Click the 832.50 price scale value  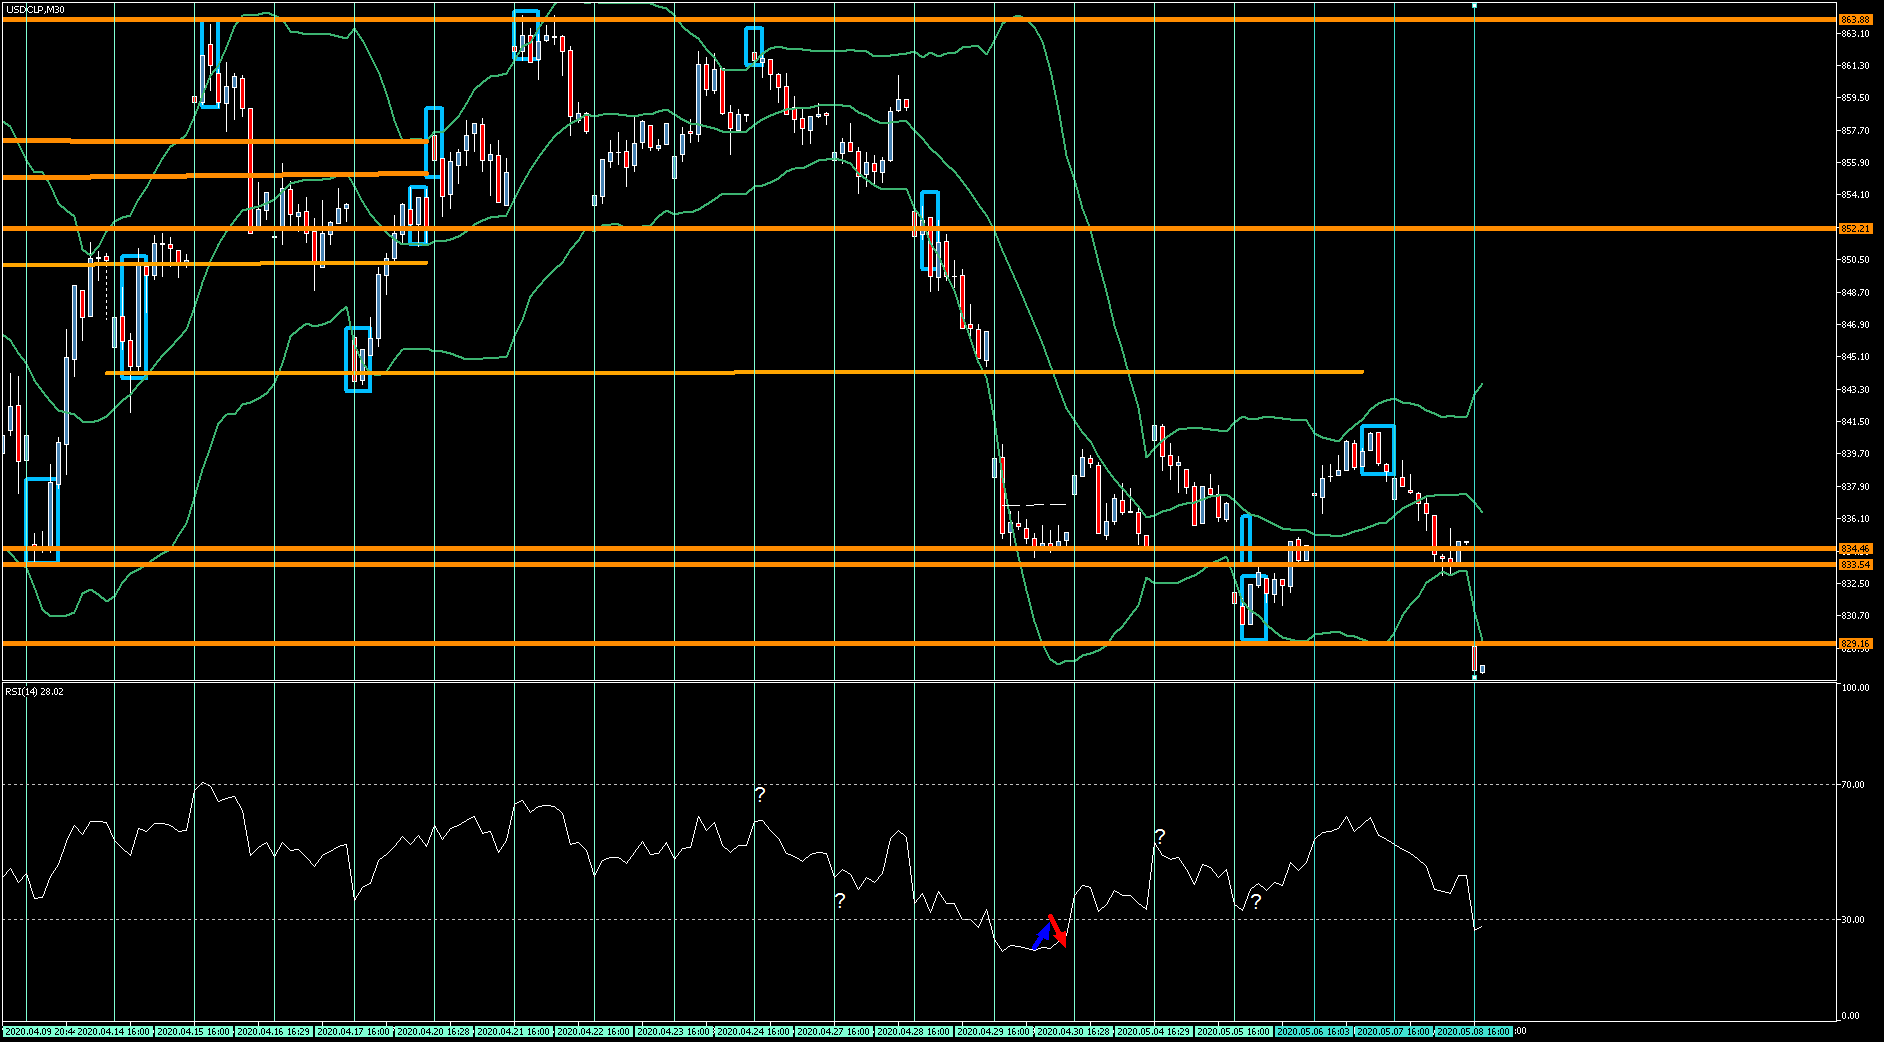pyautogui.click(x=1855, y=583)
